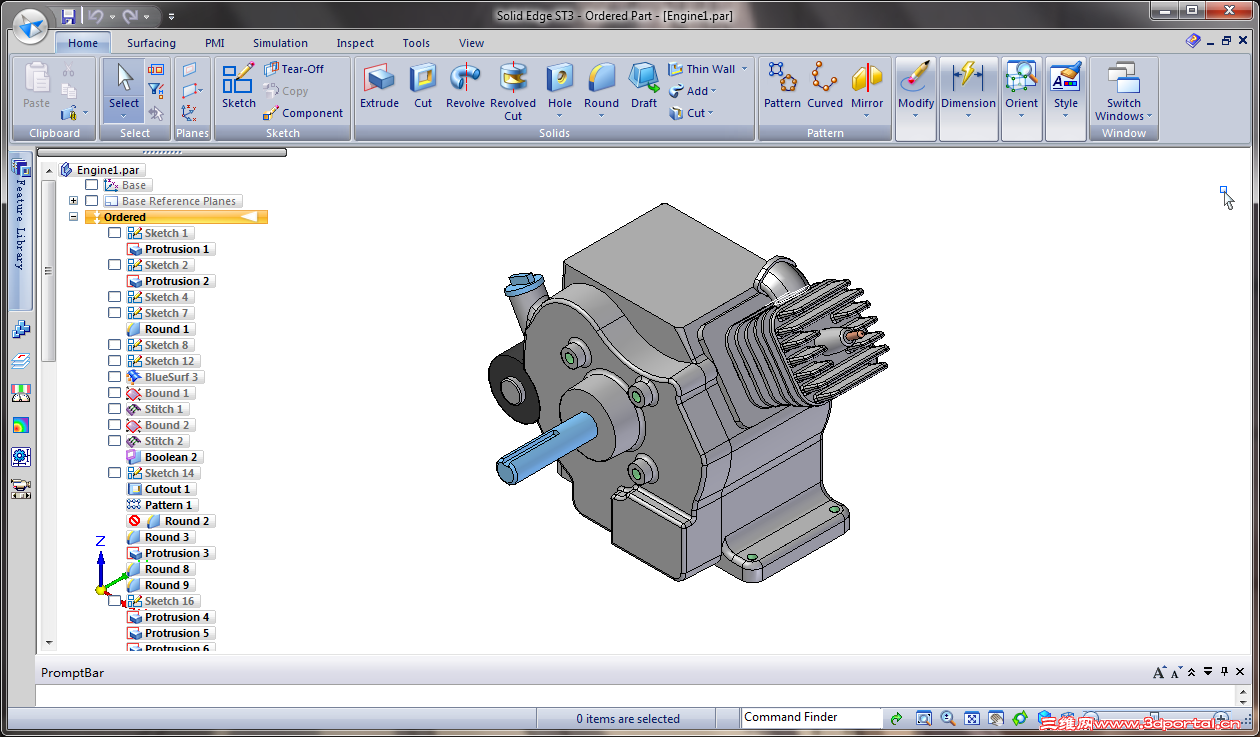Click the Tear-Off sketch button
The image size is (1260, 737).
coord(294,69)
